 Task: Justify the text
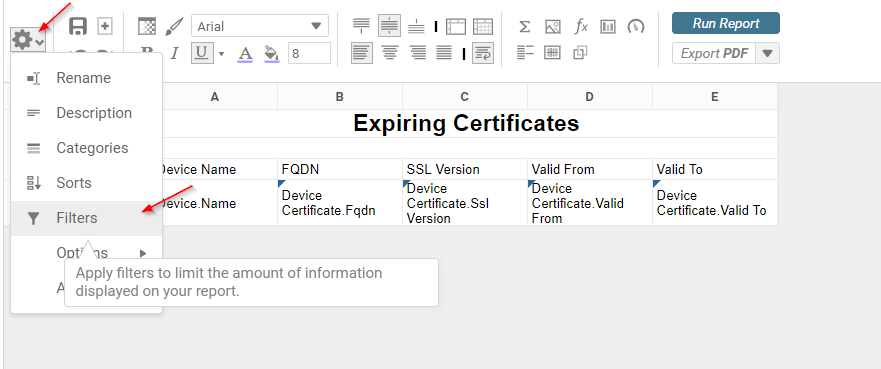(x=444, y=53)
